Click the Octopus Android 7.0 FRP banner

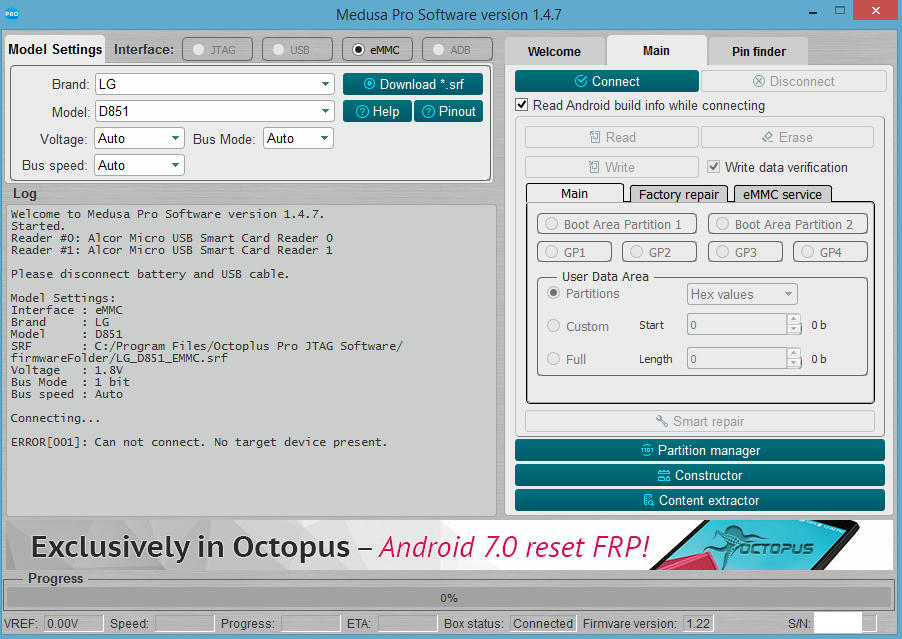[x=449, y=545]
